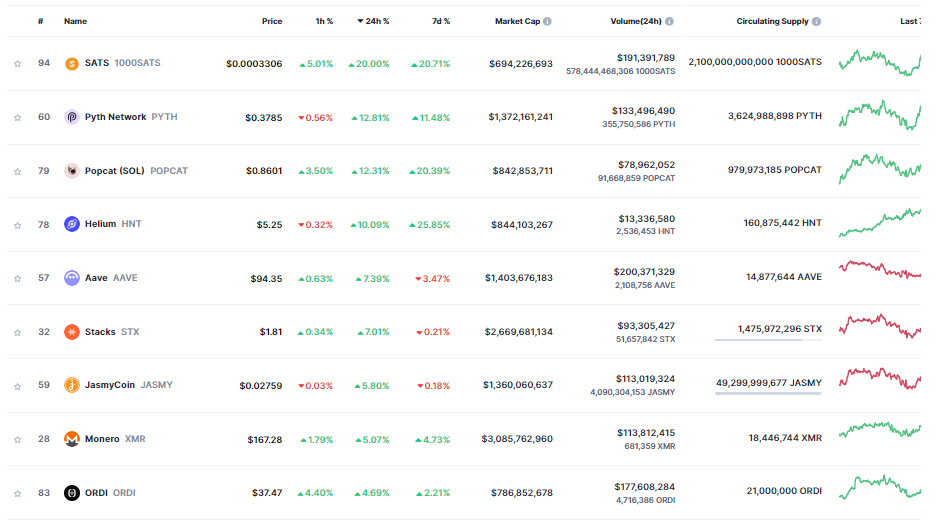Sort by 1h % column header
Image resolution: width=948 pixels, height=520 pixels.
pyautogui.click(x=324, y=21)
